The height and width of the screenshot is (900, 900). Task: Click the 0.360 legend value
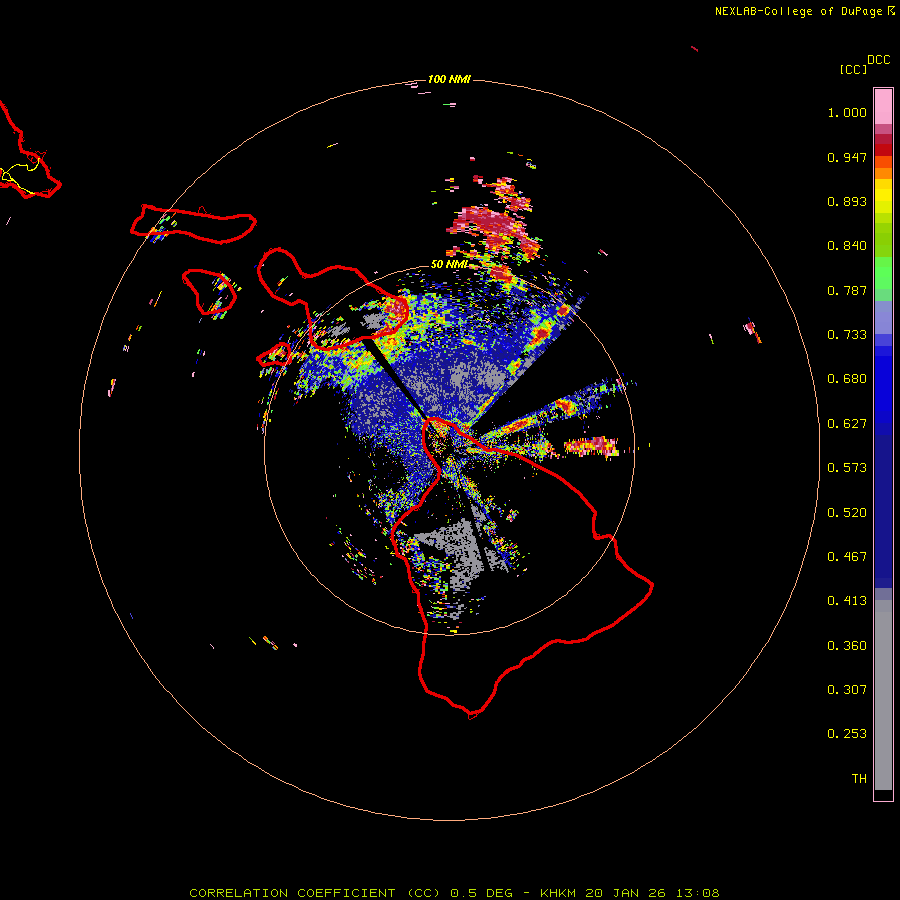pos(847,646)
